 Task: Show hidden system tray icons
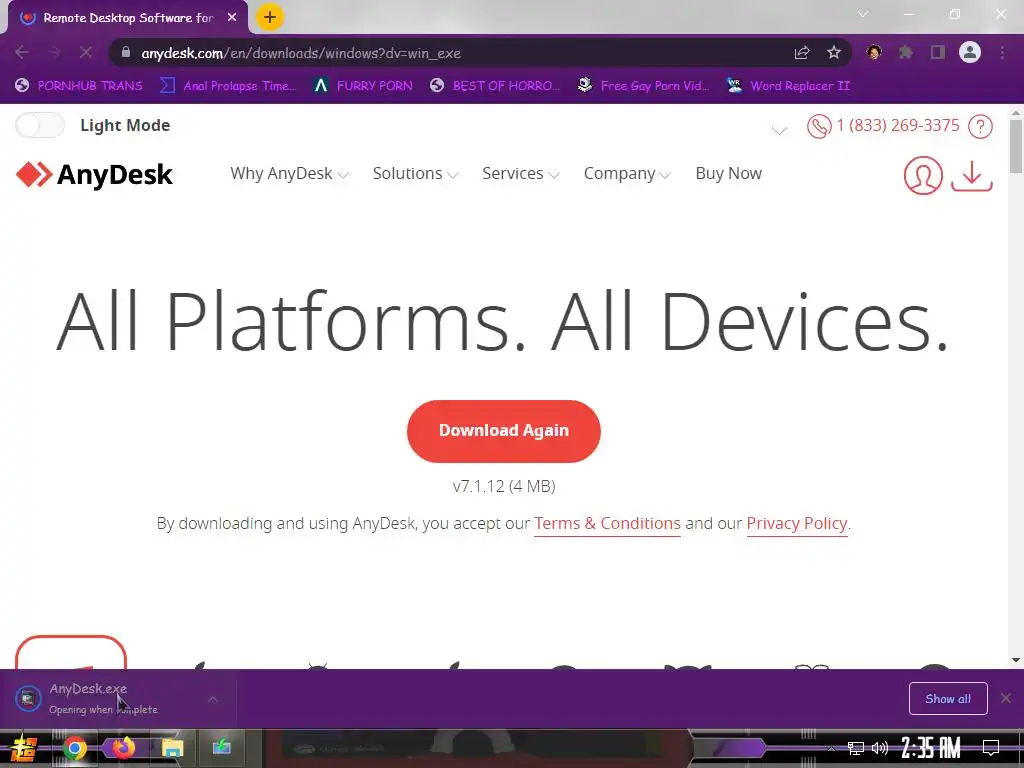[831, 748]
